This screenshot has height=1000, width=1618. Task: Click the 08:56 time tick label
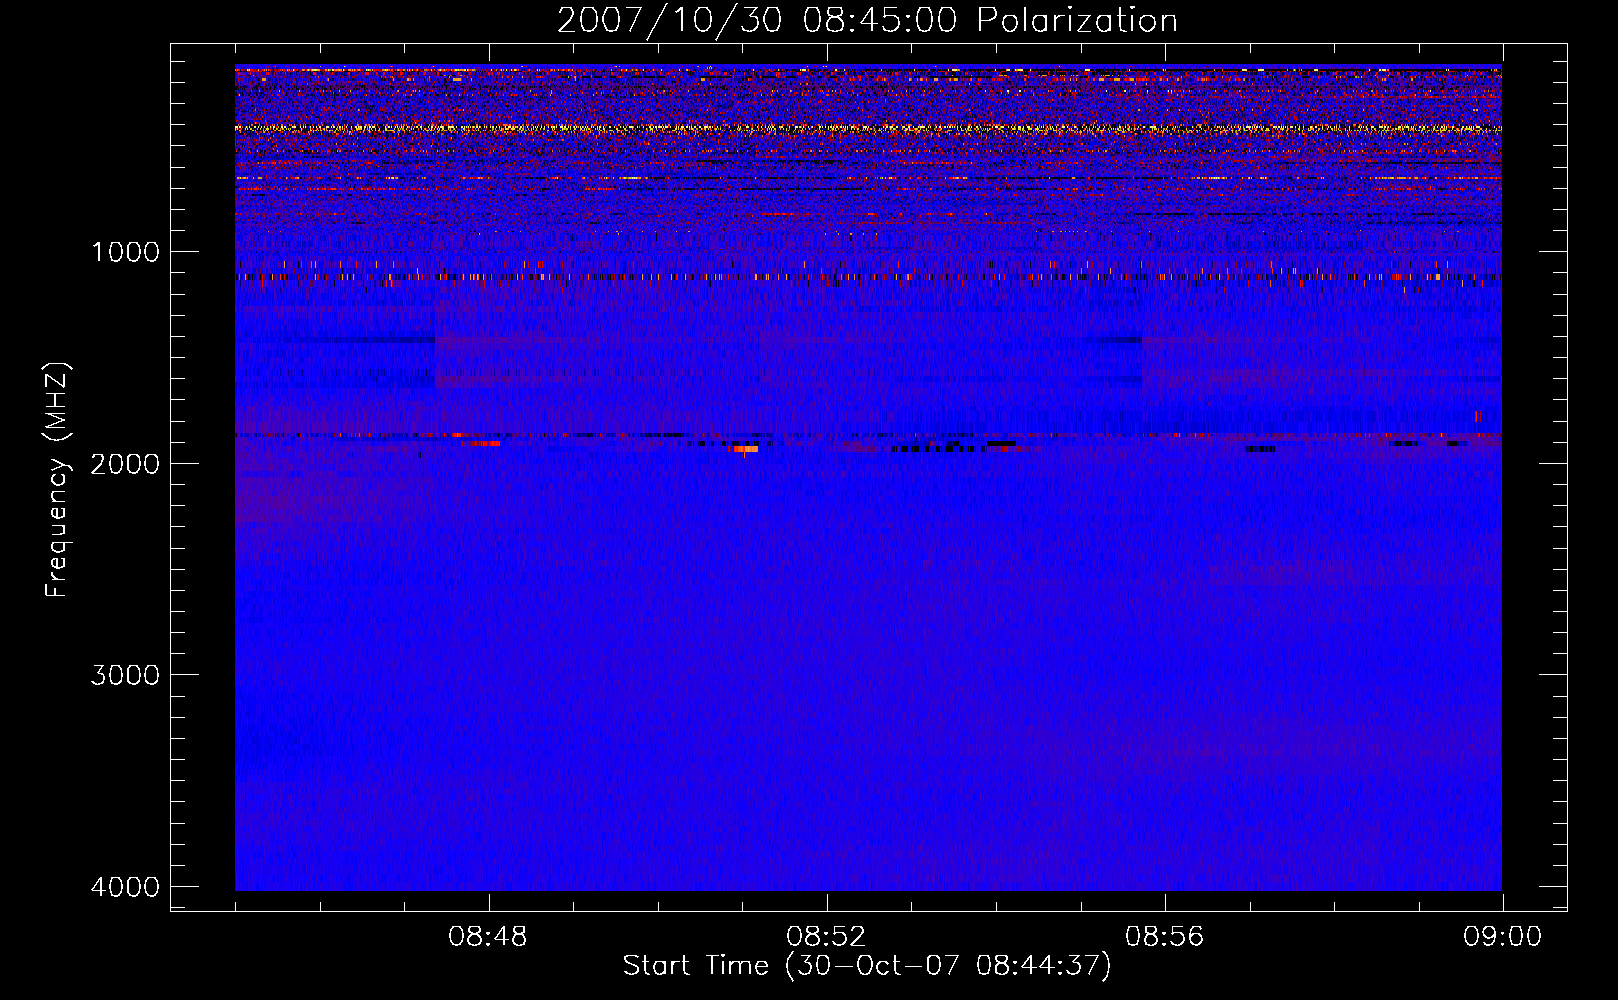[1165, 937]
